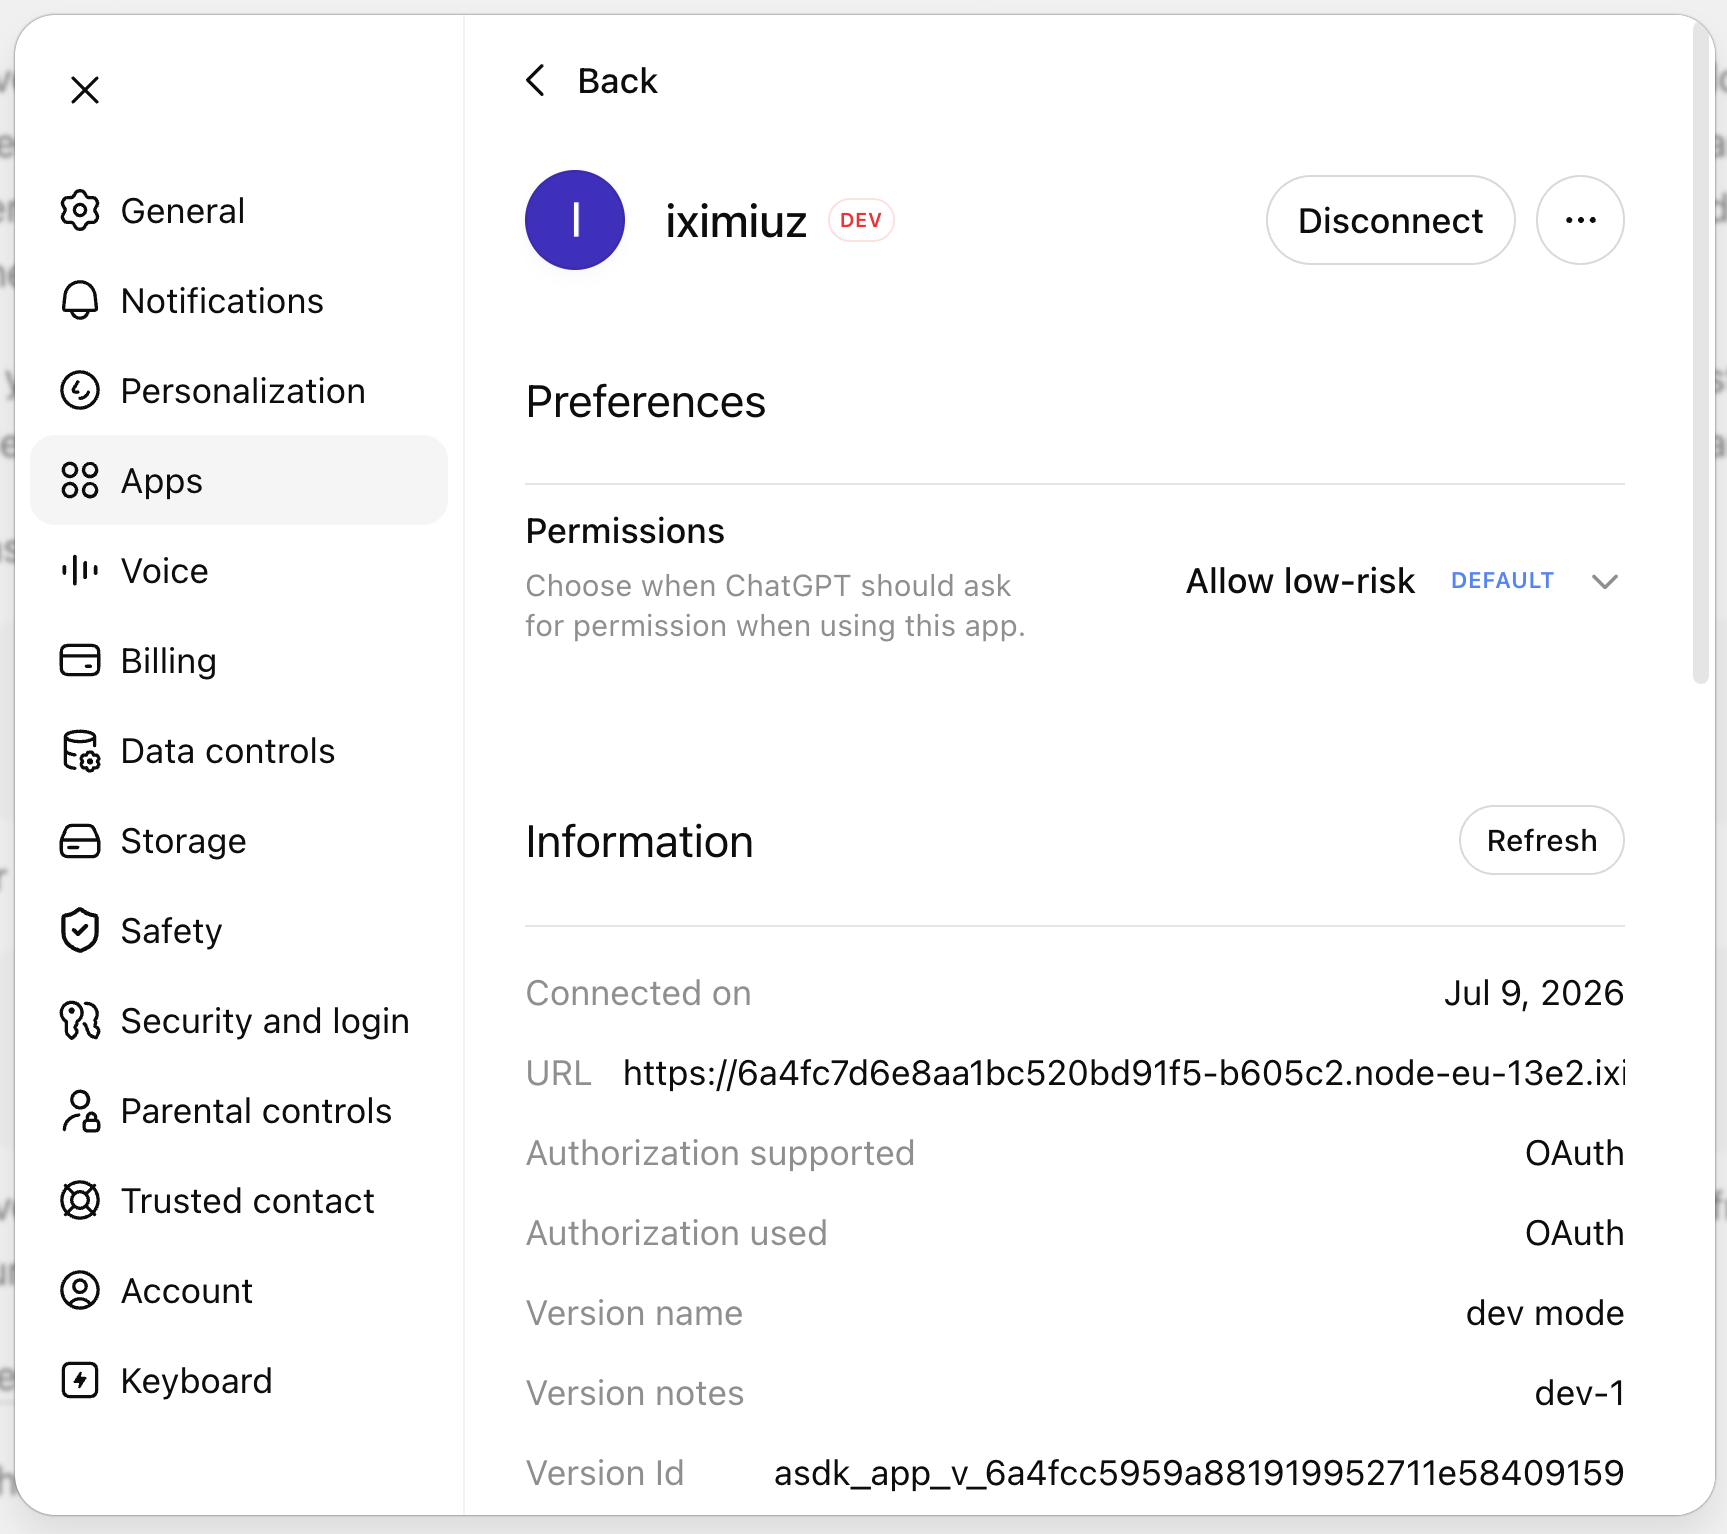Click the Disconnect button
The height and width of the screenshot is (1534, 1727).
(1390, 220)
